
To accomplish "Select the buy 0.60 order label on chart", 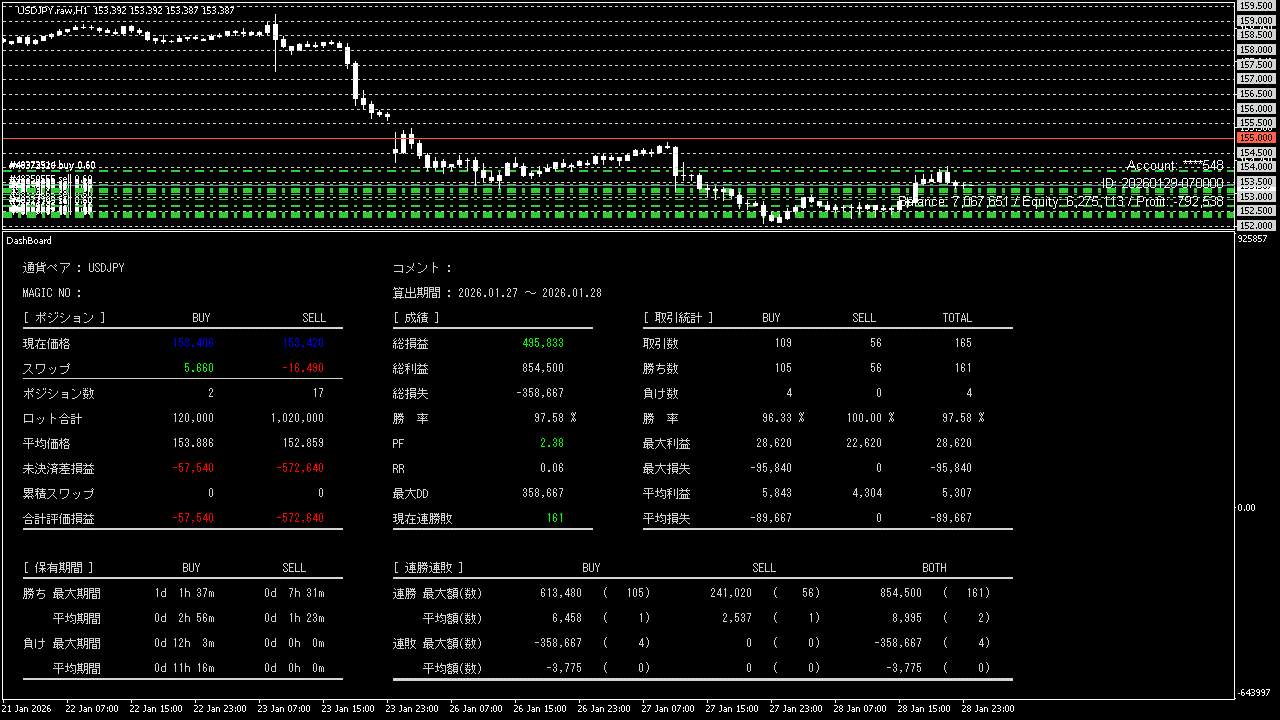I will 52,165.
